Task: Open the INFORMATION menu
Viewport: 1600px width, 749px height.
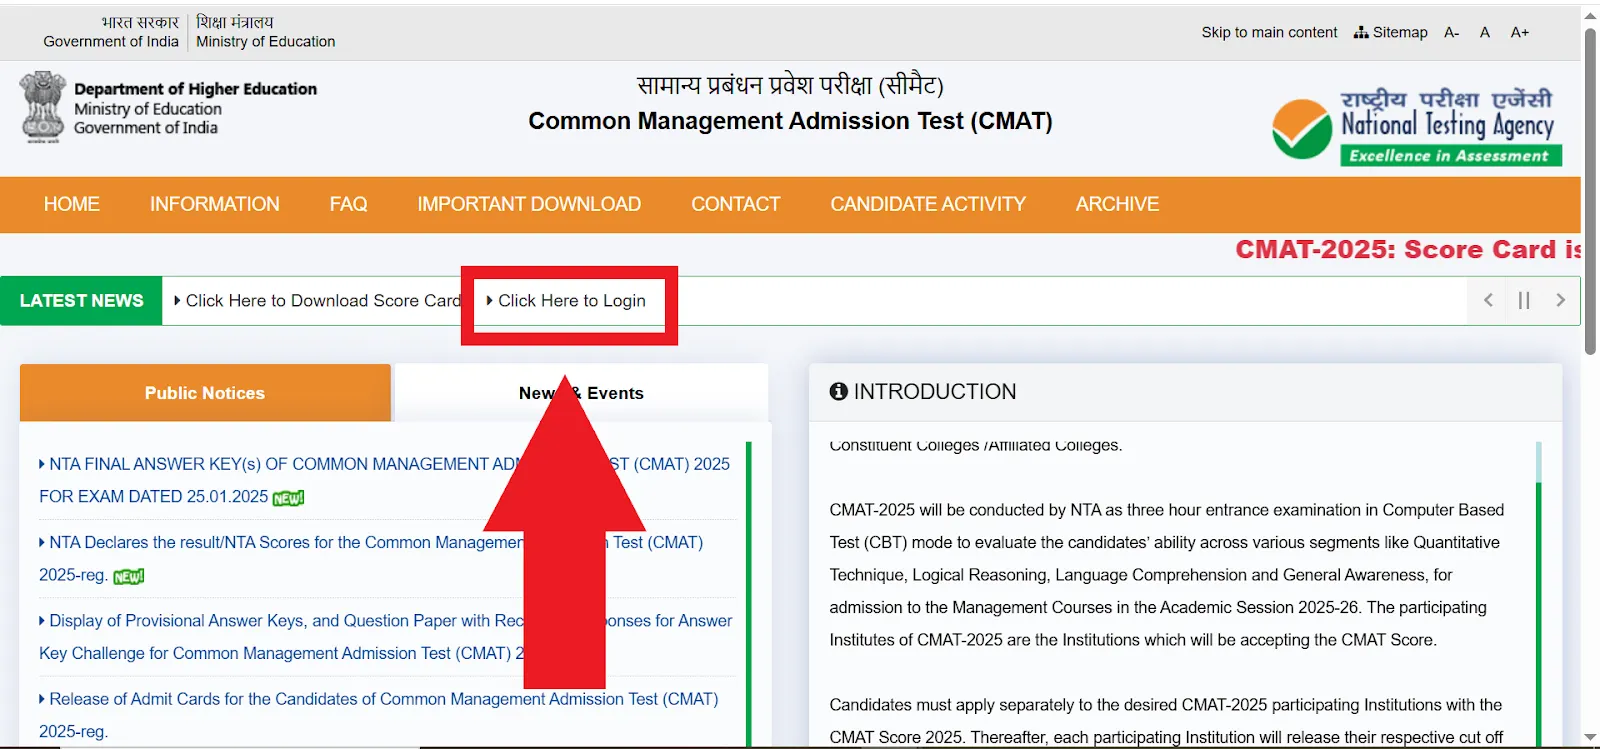Action: (x=215, y=204)
